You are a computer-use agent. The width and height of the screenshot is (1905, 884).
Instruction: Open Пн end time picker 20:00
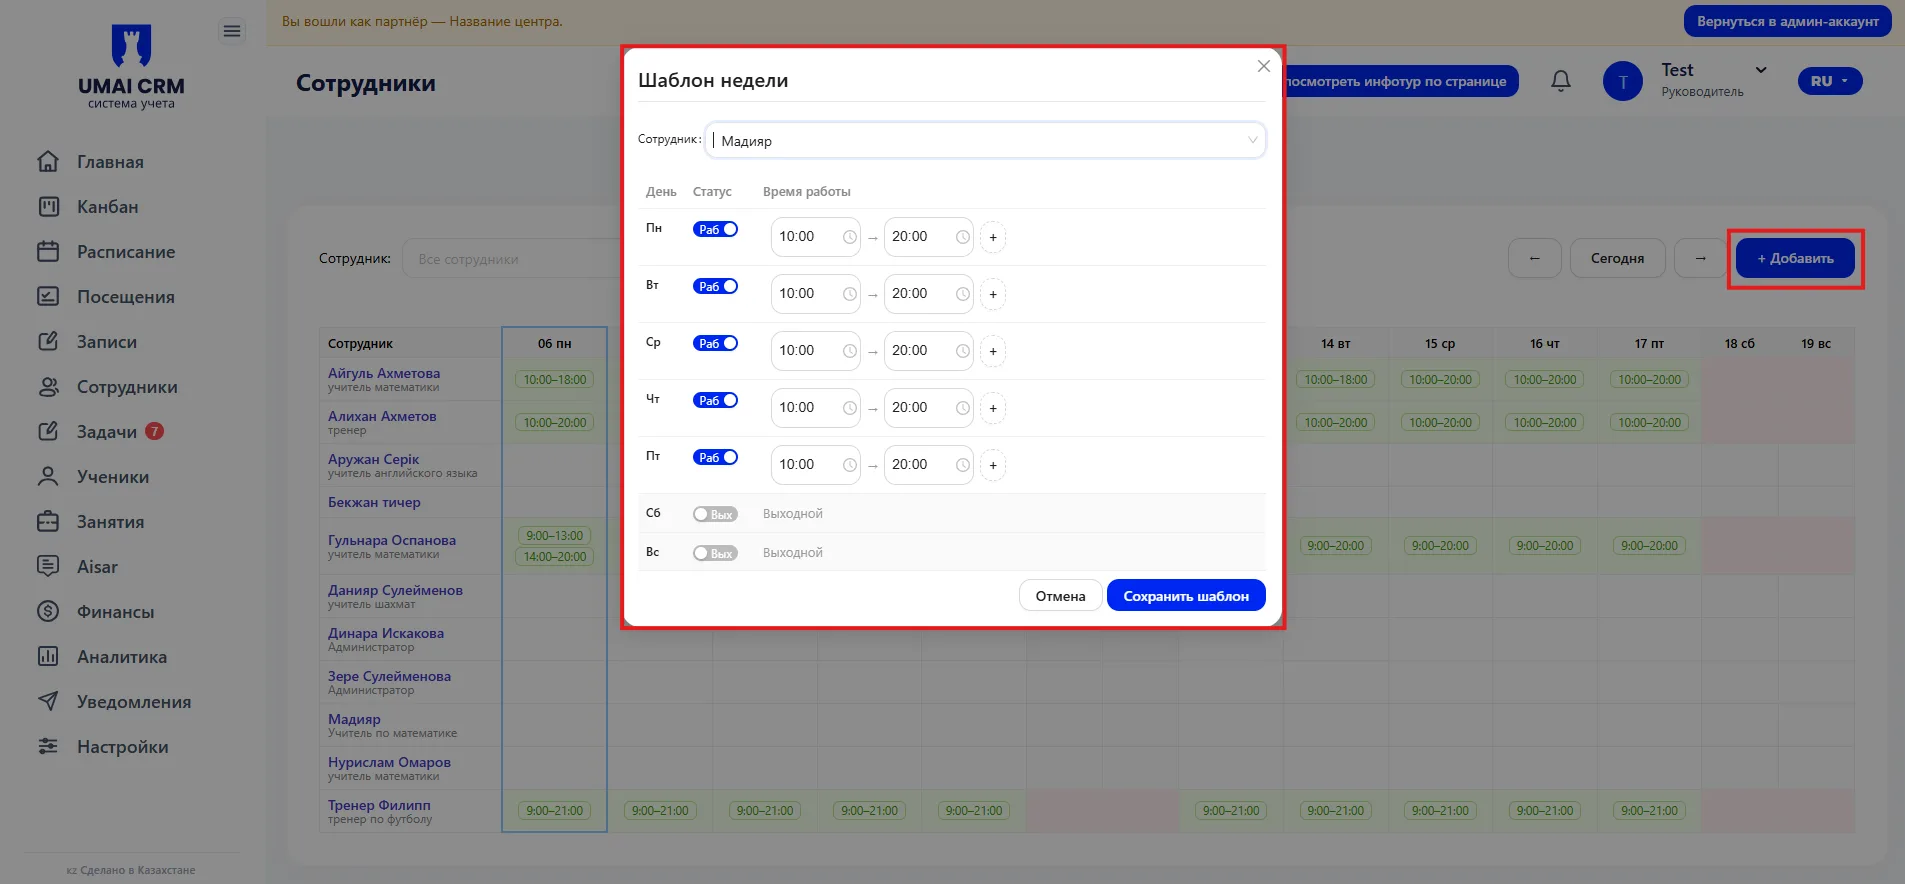929,237
